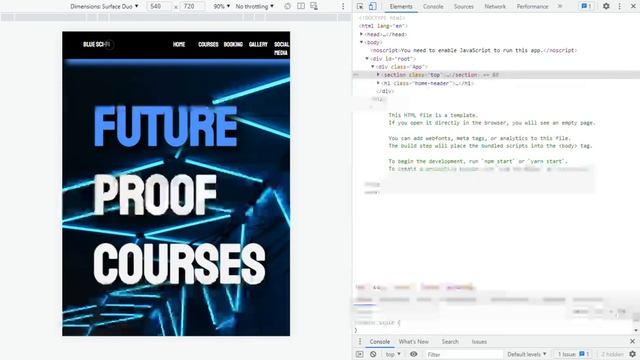Open Customize and control DevTools menu
The height and width of the screenshot is (360, 640).
pos(620,7)
